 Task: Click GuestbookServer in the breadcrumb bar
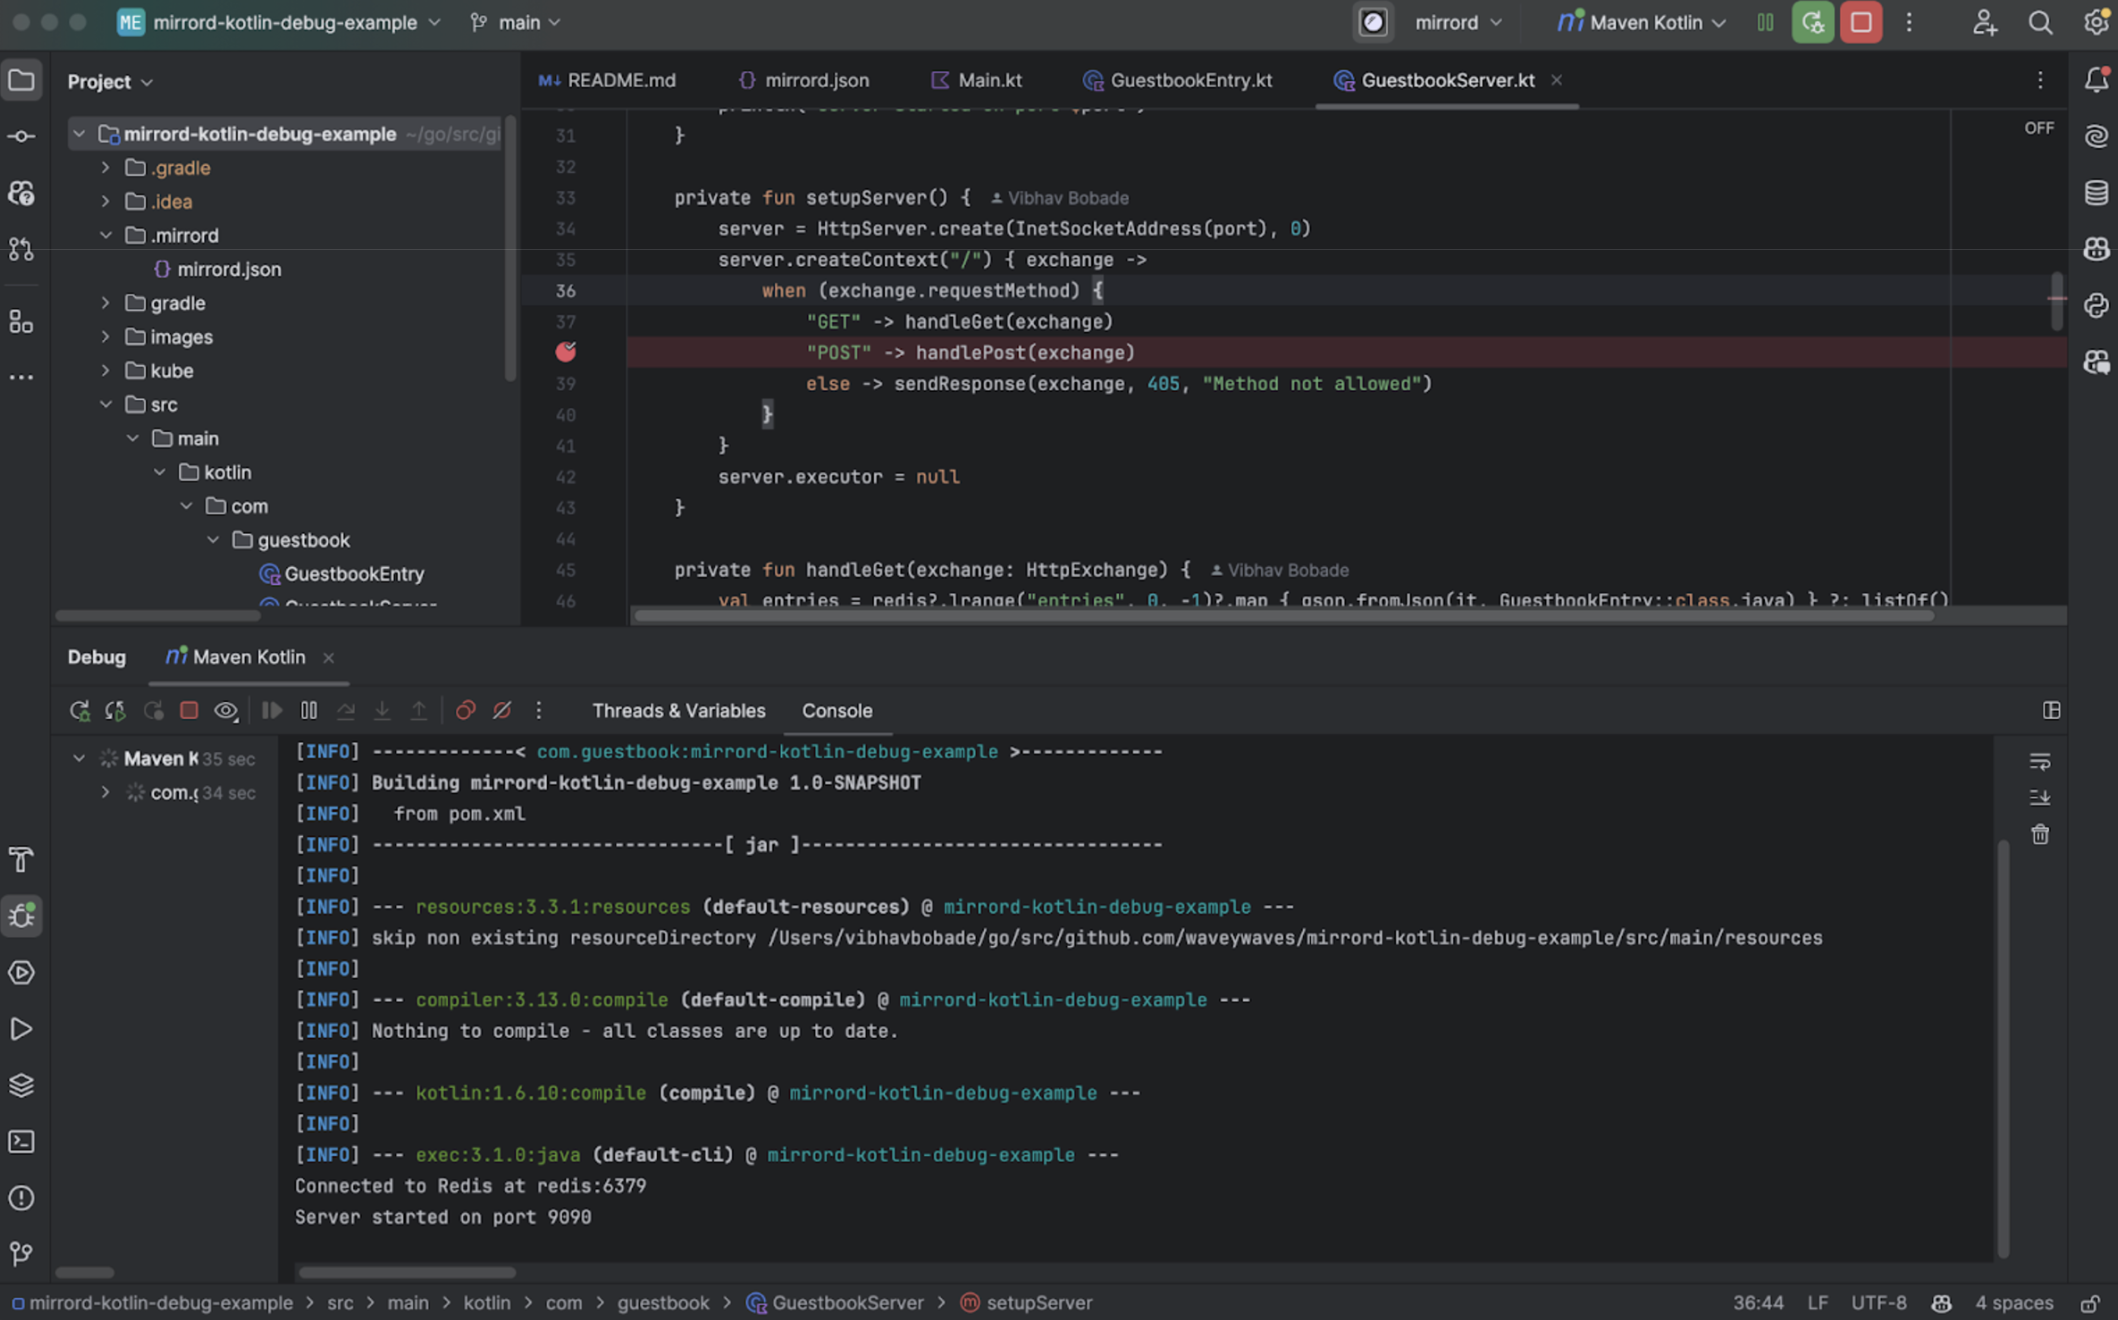pyautogui.click(x=848, y=1302)
